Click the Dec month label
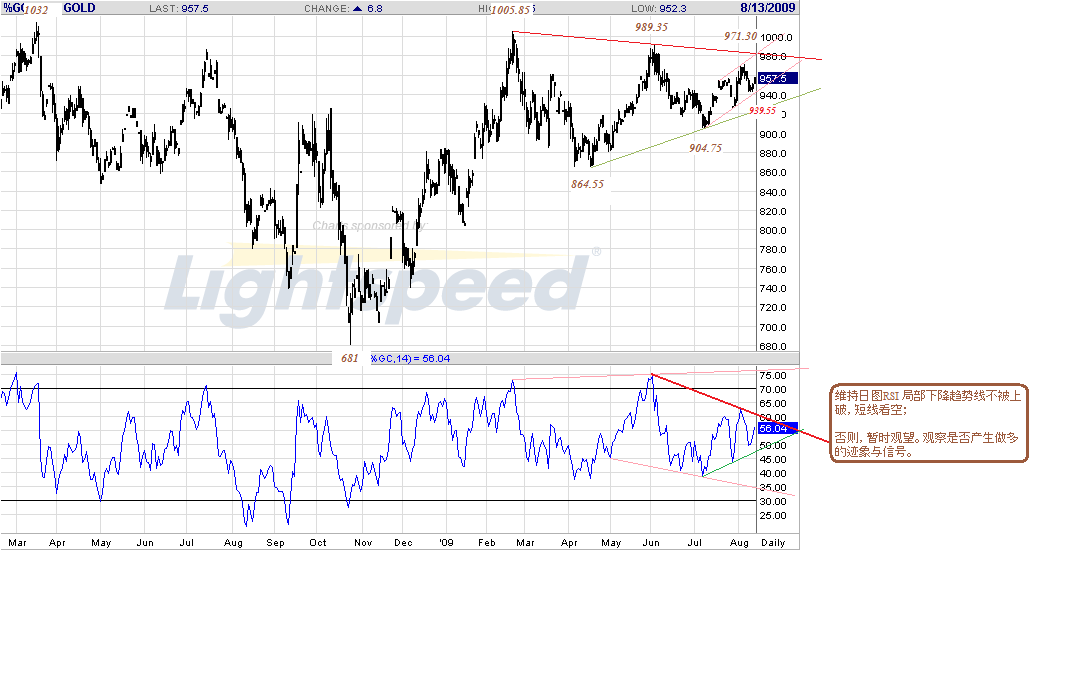This screenshot has width=1086, height=698. pos(403,543)
